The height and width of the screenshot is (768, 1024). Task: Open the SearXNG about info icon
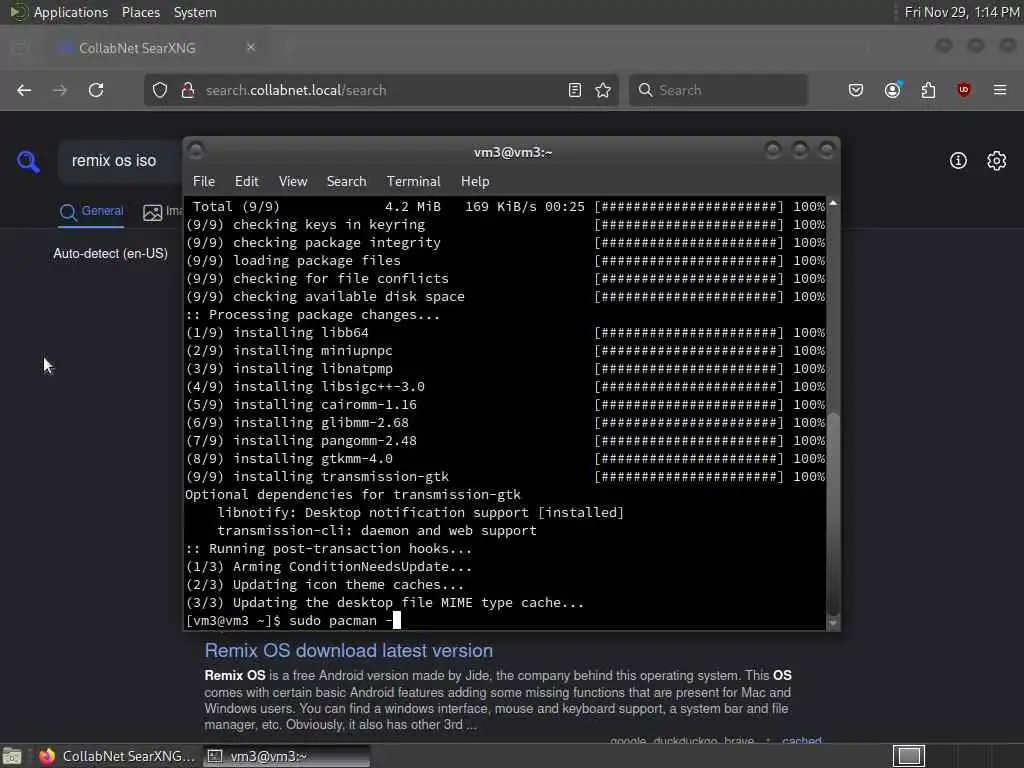coord(958,161)
